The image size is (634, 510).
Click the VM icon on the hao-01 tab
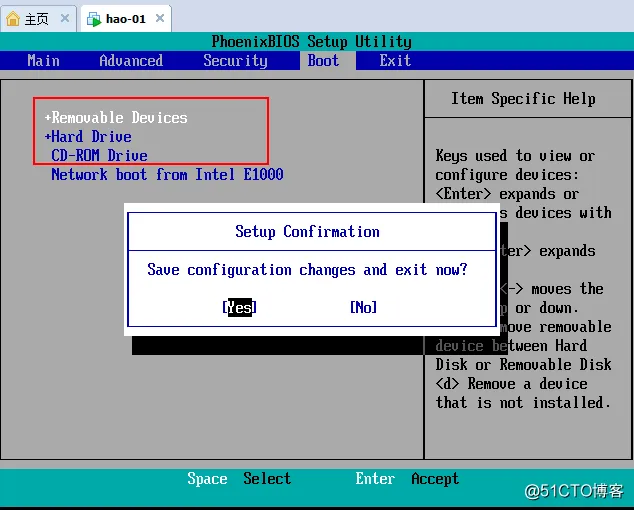tap(94, 19)
